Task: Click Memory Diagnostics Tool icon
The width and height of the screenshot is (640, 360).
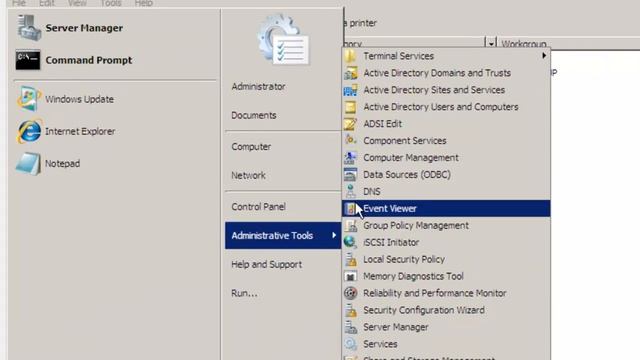Action: point(350,276)
